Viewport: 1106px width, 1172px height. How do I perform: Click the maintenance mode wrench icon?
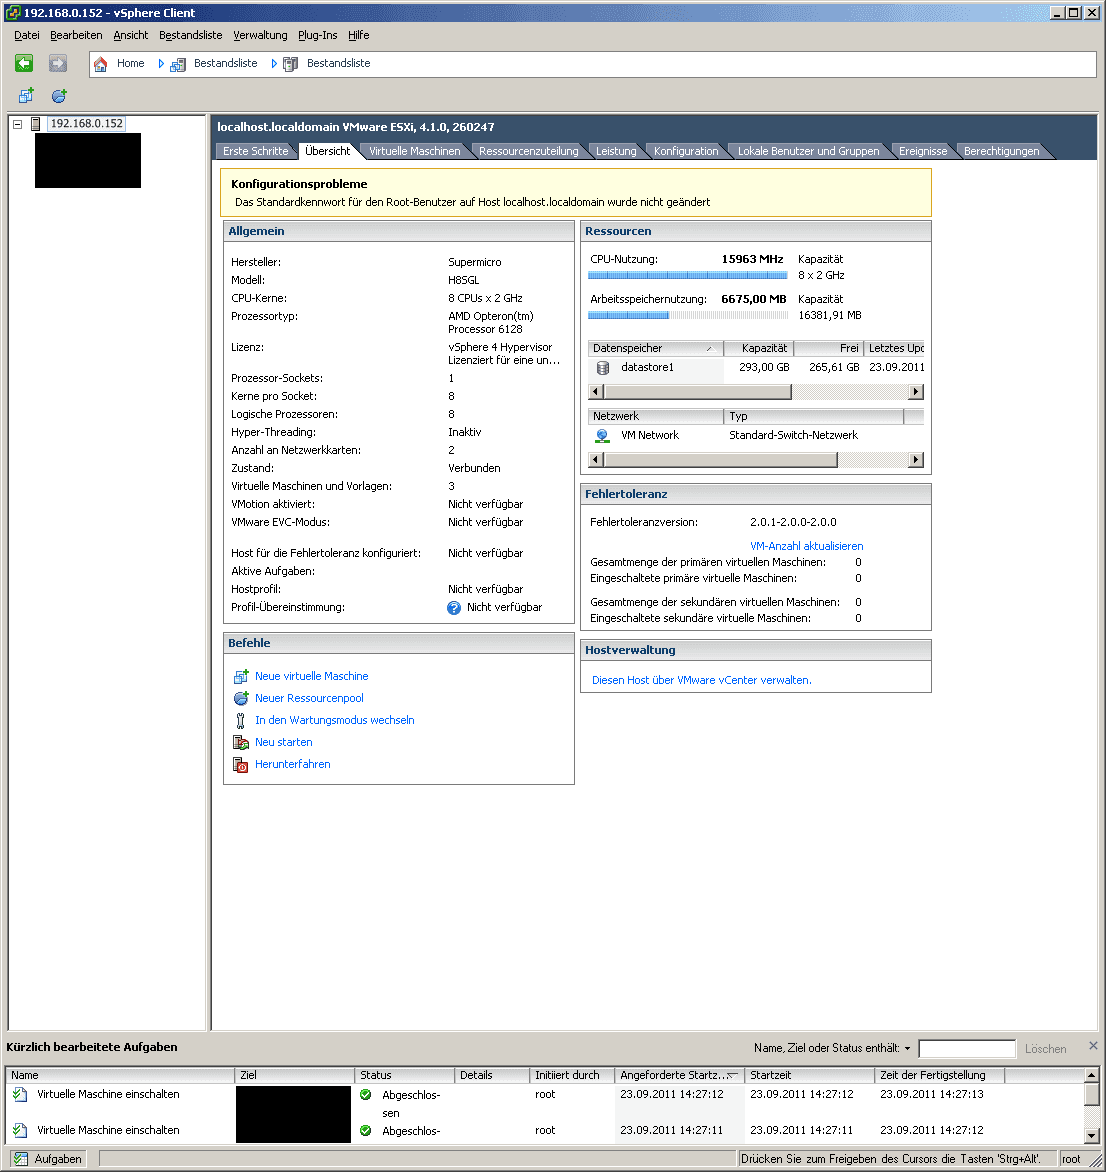click(x=241, y=721)
